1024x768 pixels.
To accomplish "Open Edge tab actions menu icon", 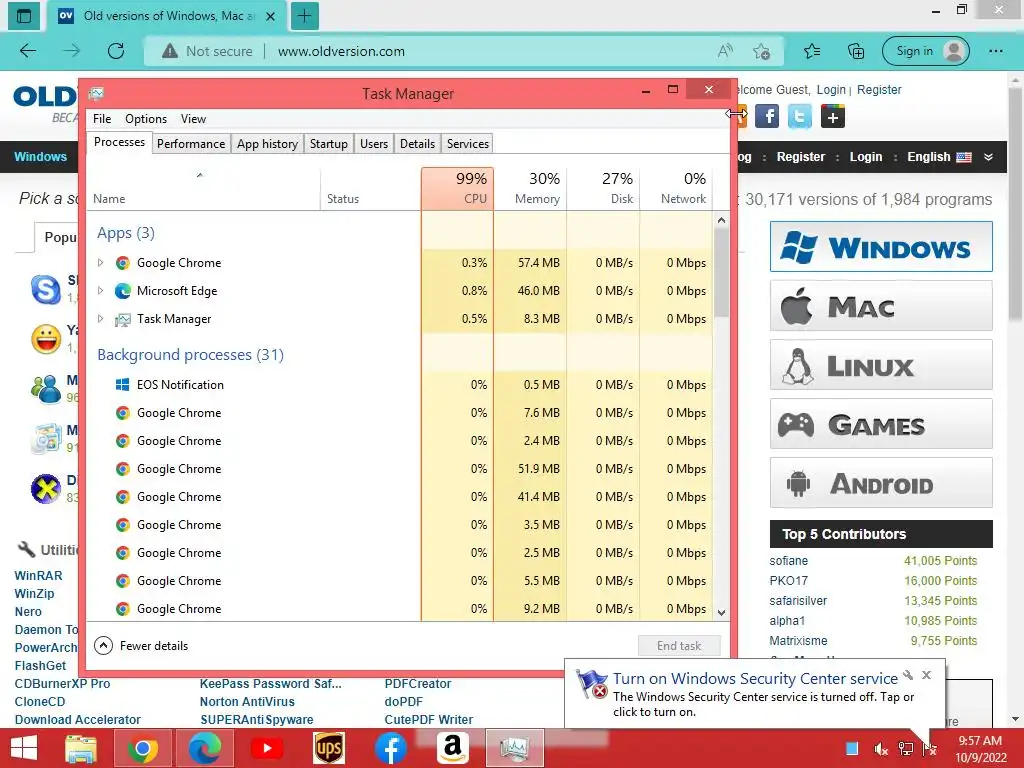I will tap(24, 16).
